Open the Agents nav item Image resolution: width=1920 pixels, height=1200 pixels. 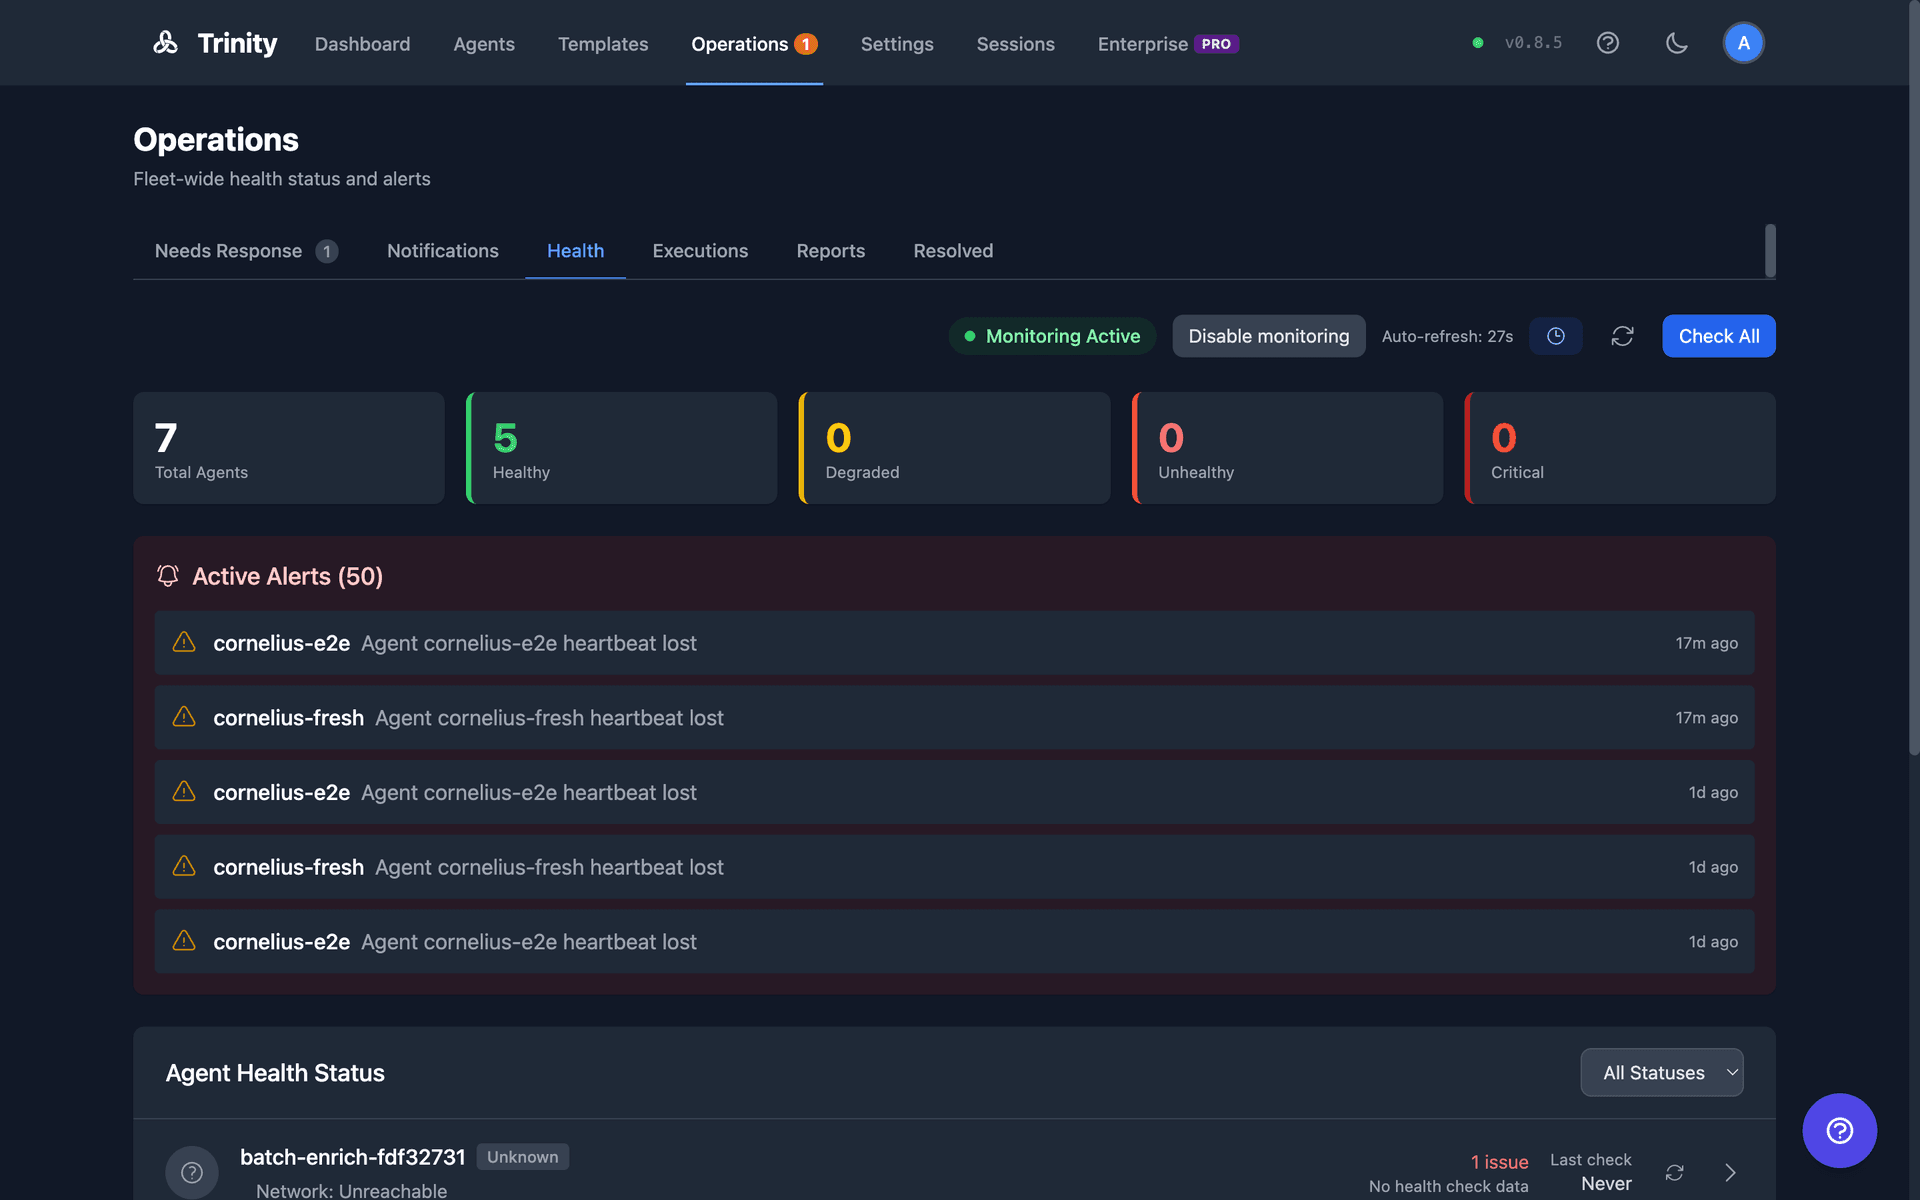[484, 44]
